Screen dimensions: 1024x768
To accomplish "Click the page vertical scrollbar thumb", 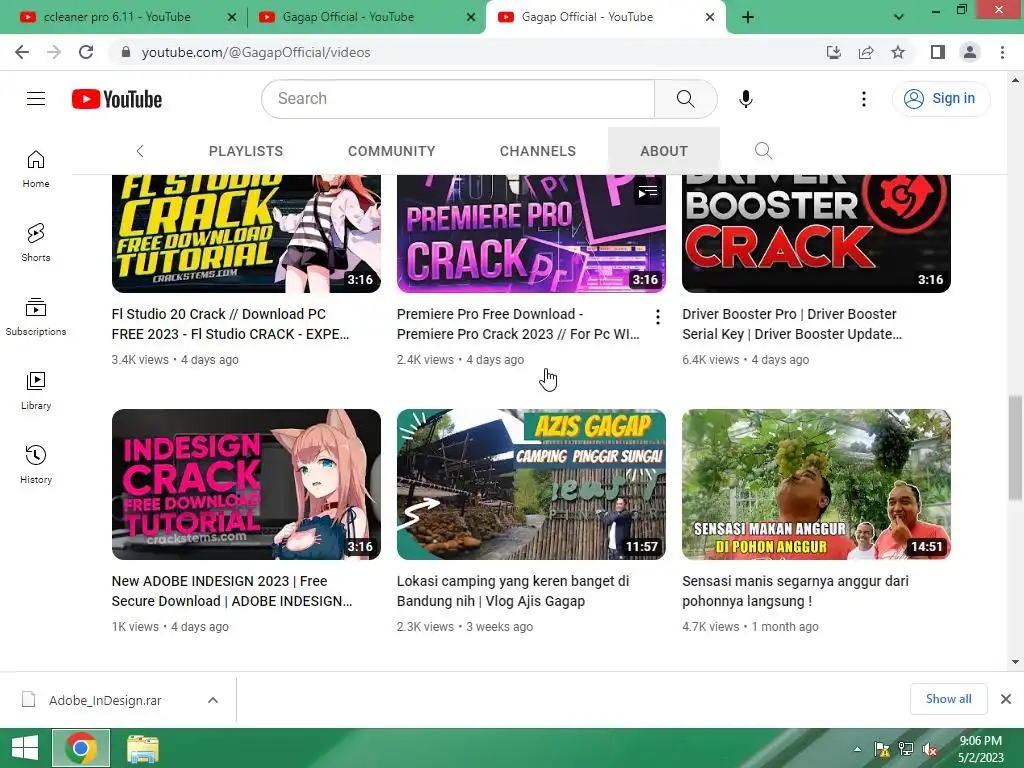I will [x=1015, y=448].
